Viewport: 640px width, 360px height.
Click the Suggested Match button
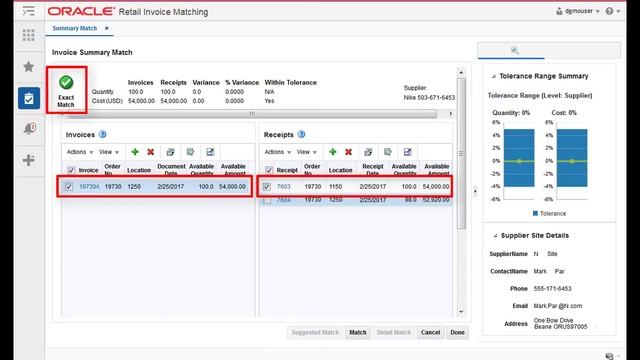tap(315, 332)
